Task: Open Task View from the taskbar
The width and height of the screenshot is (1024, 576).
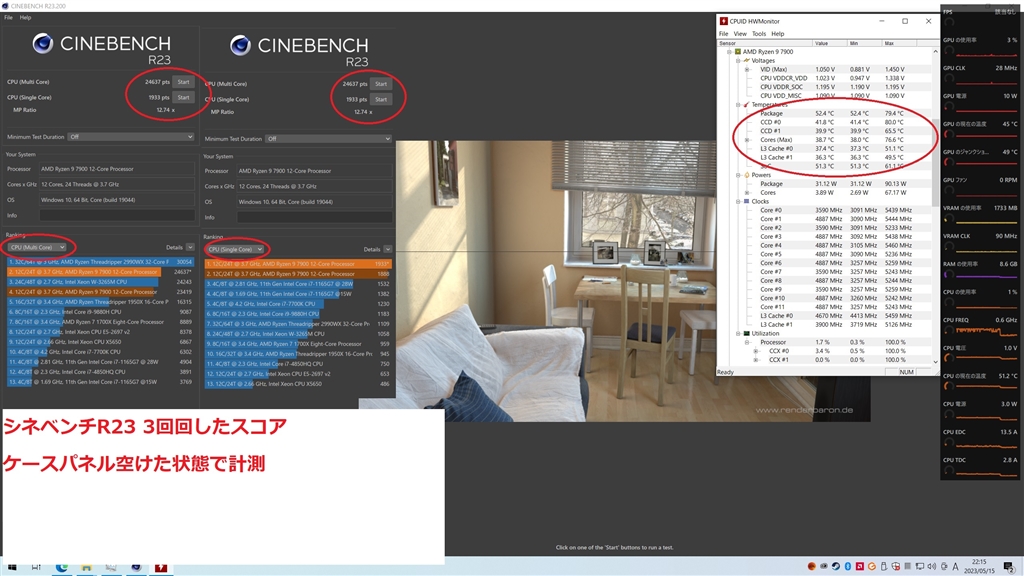Action: 36,568
